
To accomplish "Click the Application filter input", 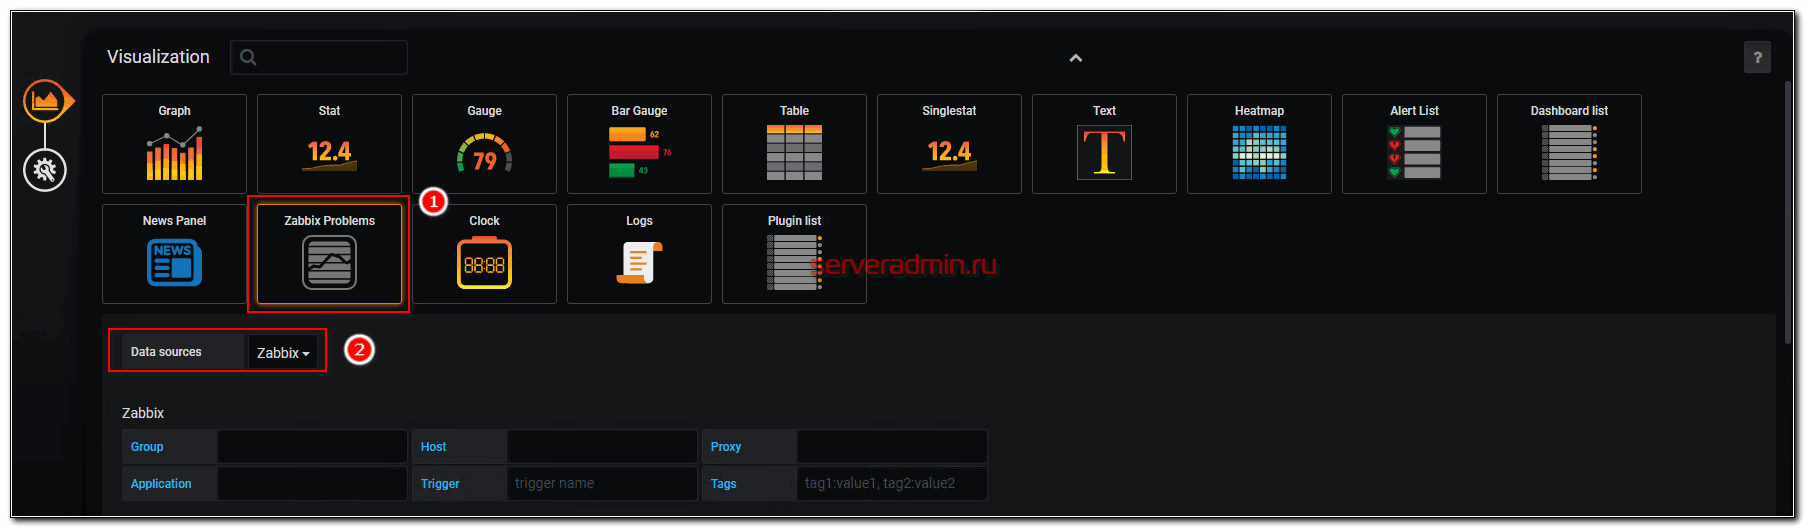I will pyautogui.click(x=312, y=483).
